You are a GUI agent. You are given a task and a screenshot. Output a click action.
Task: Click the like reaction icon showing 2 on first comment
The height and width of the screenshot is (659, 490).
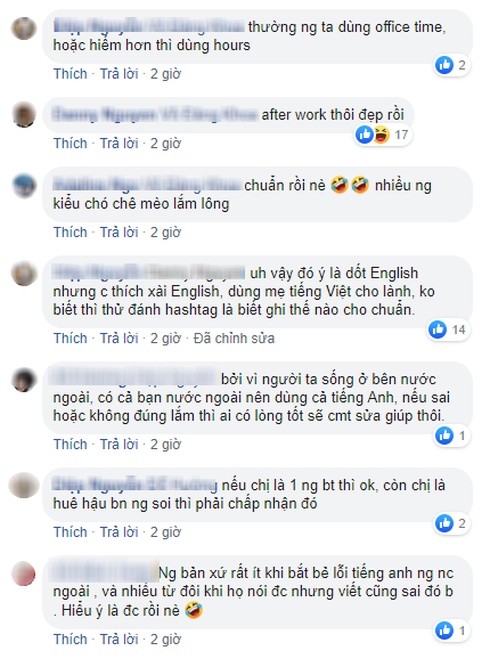click(444, 65)
